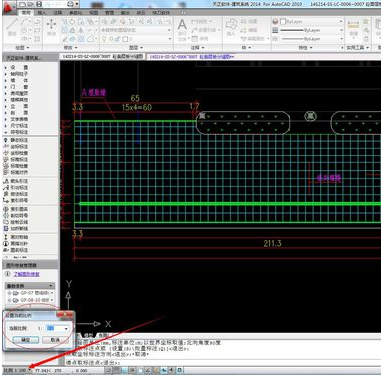The height and width of the screenshot is (378, 381).
Task: Click the Save quick access icon
Action: (39, 4)
